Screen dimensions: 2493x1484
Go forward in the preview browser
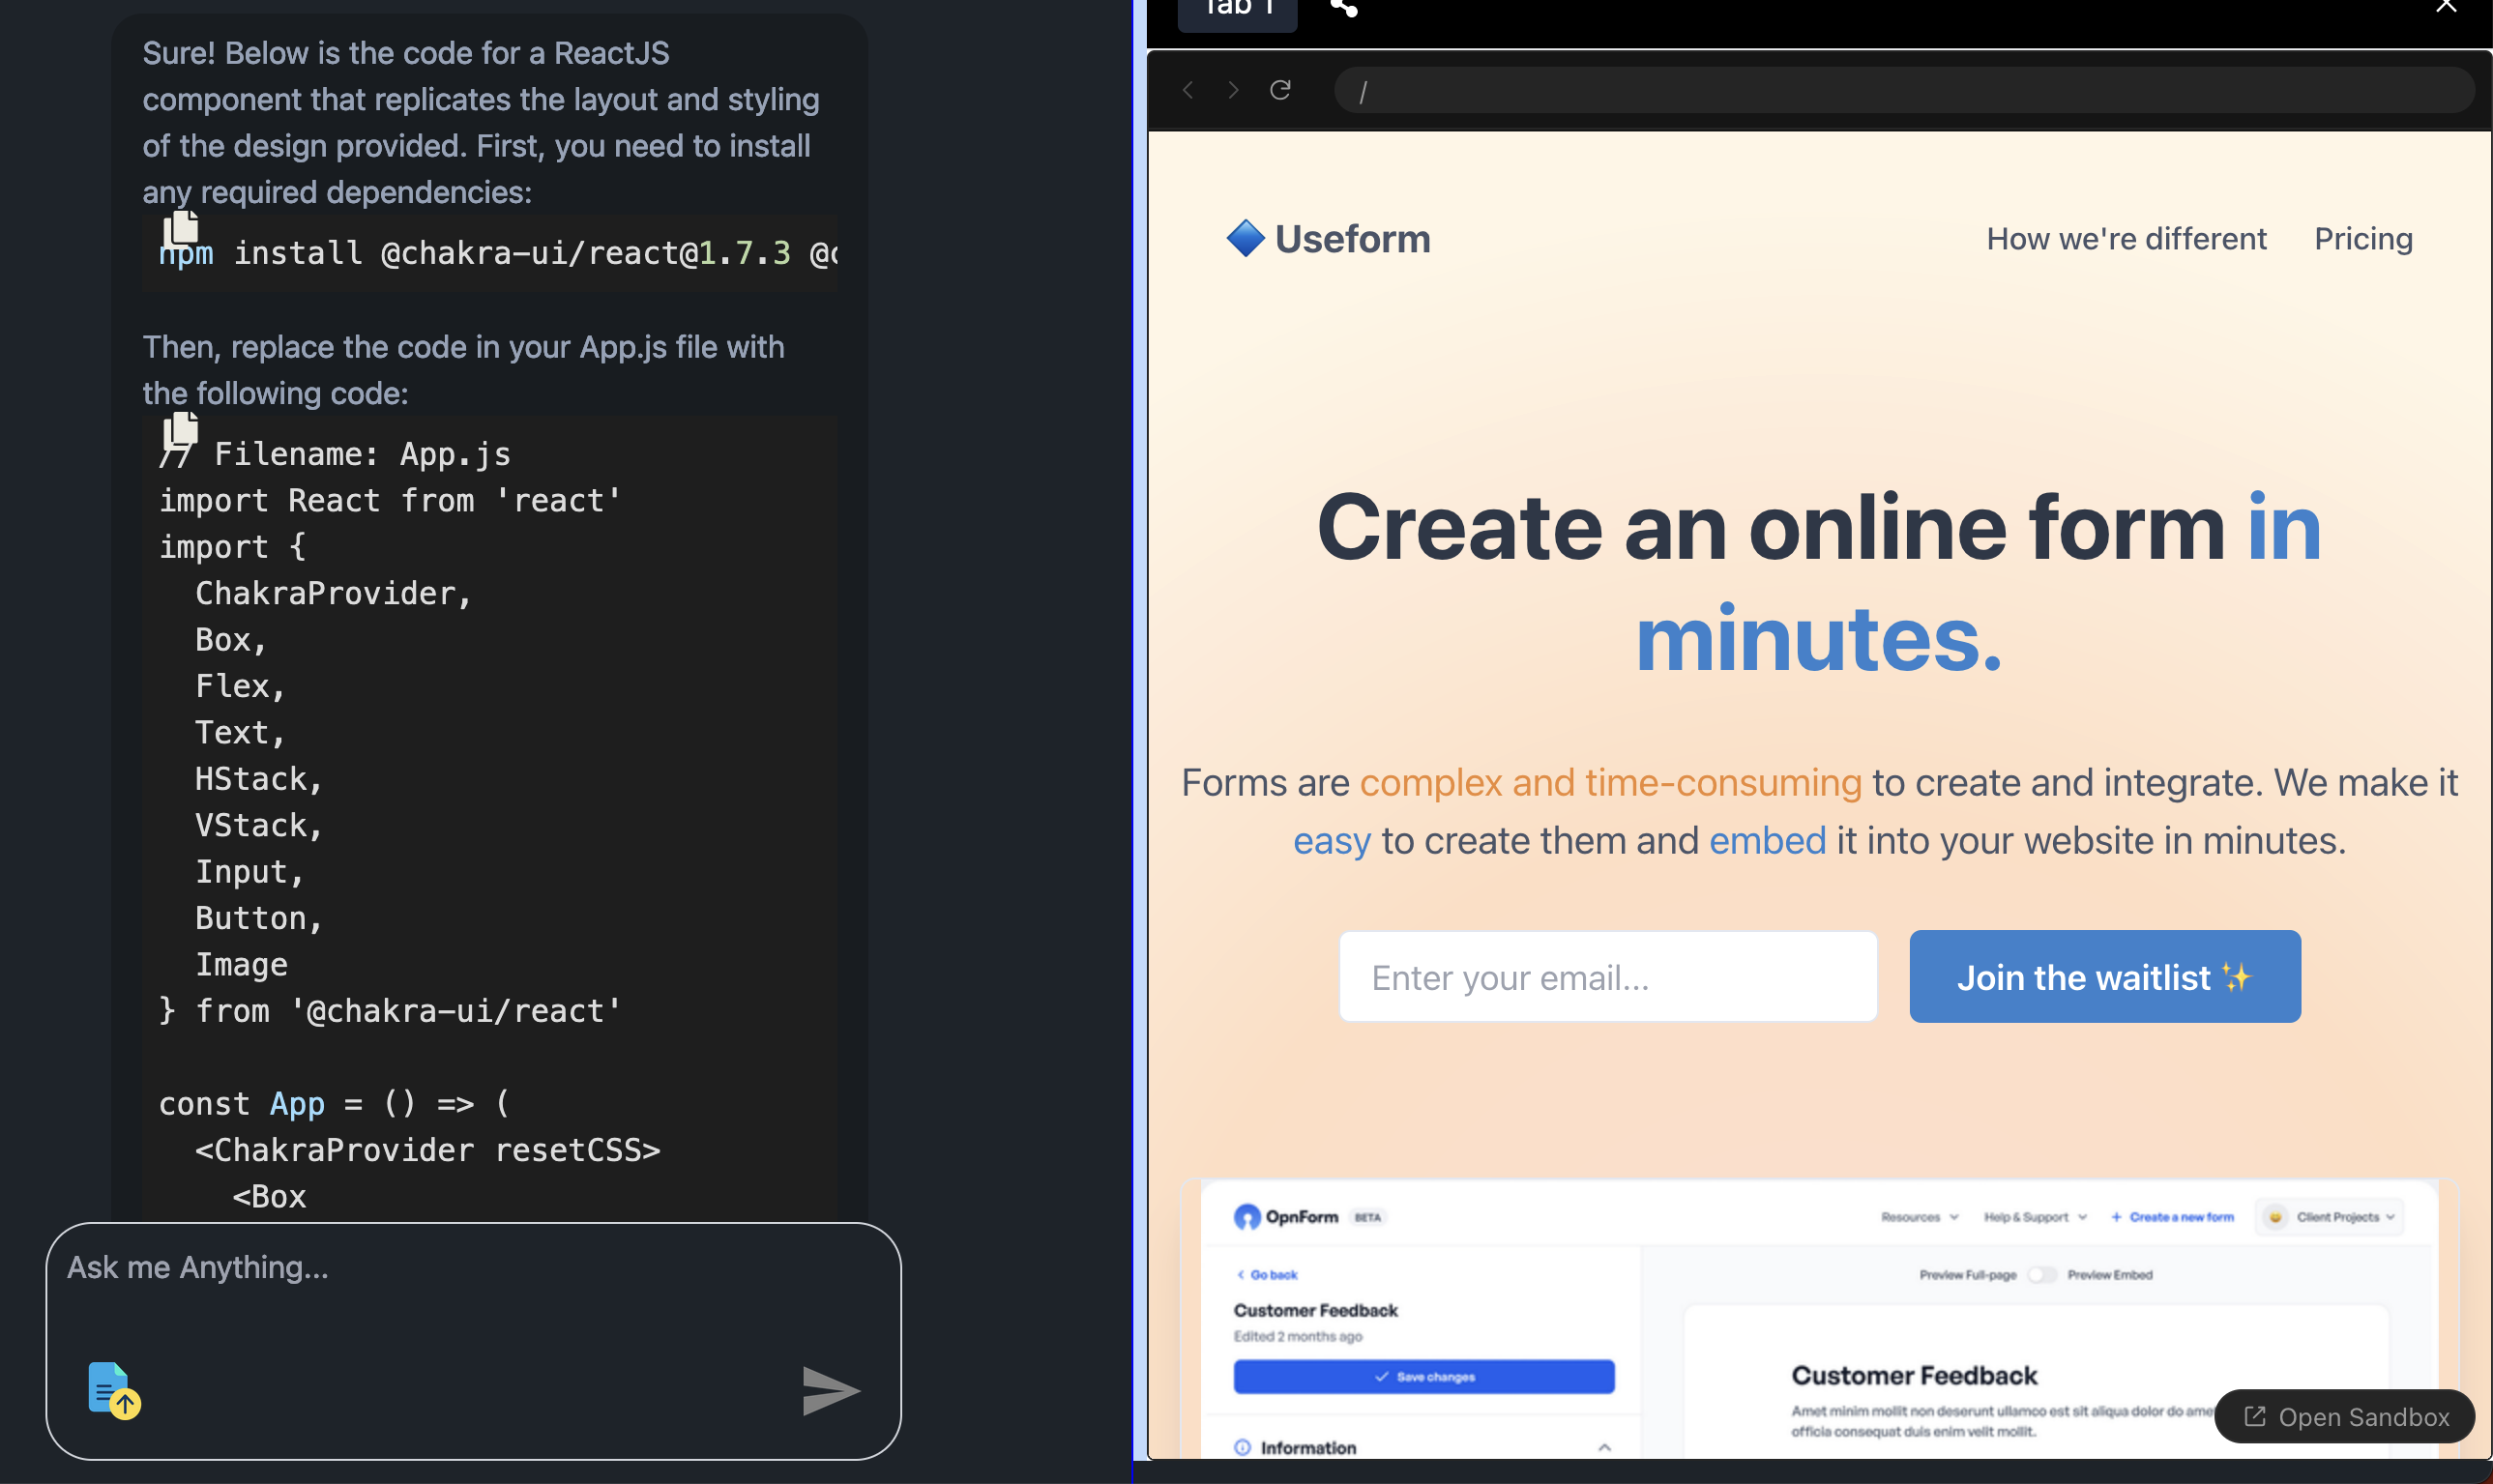pyautogui.click(x=1233, y=90)
